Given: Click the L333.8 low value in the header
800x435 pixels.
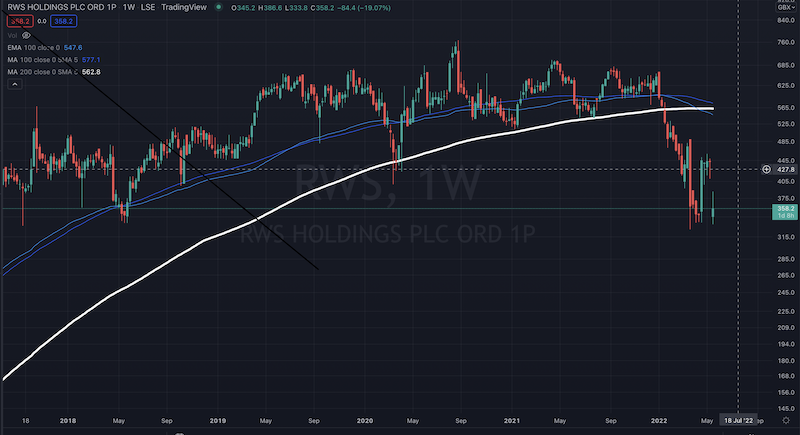Looking at the screenshot, I should coord(296,8).
